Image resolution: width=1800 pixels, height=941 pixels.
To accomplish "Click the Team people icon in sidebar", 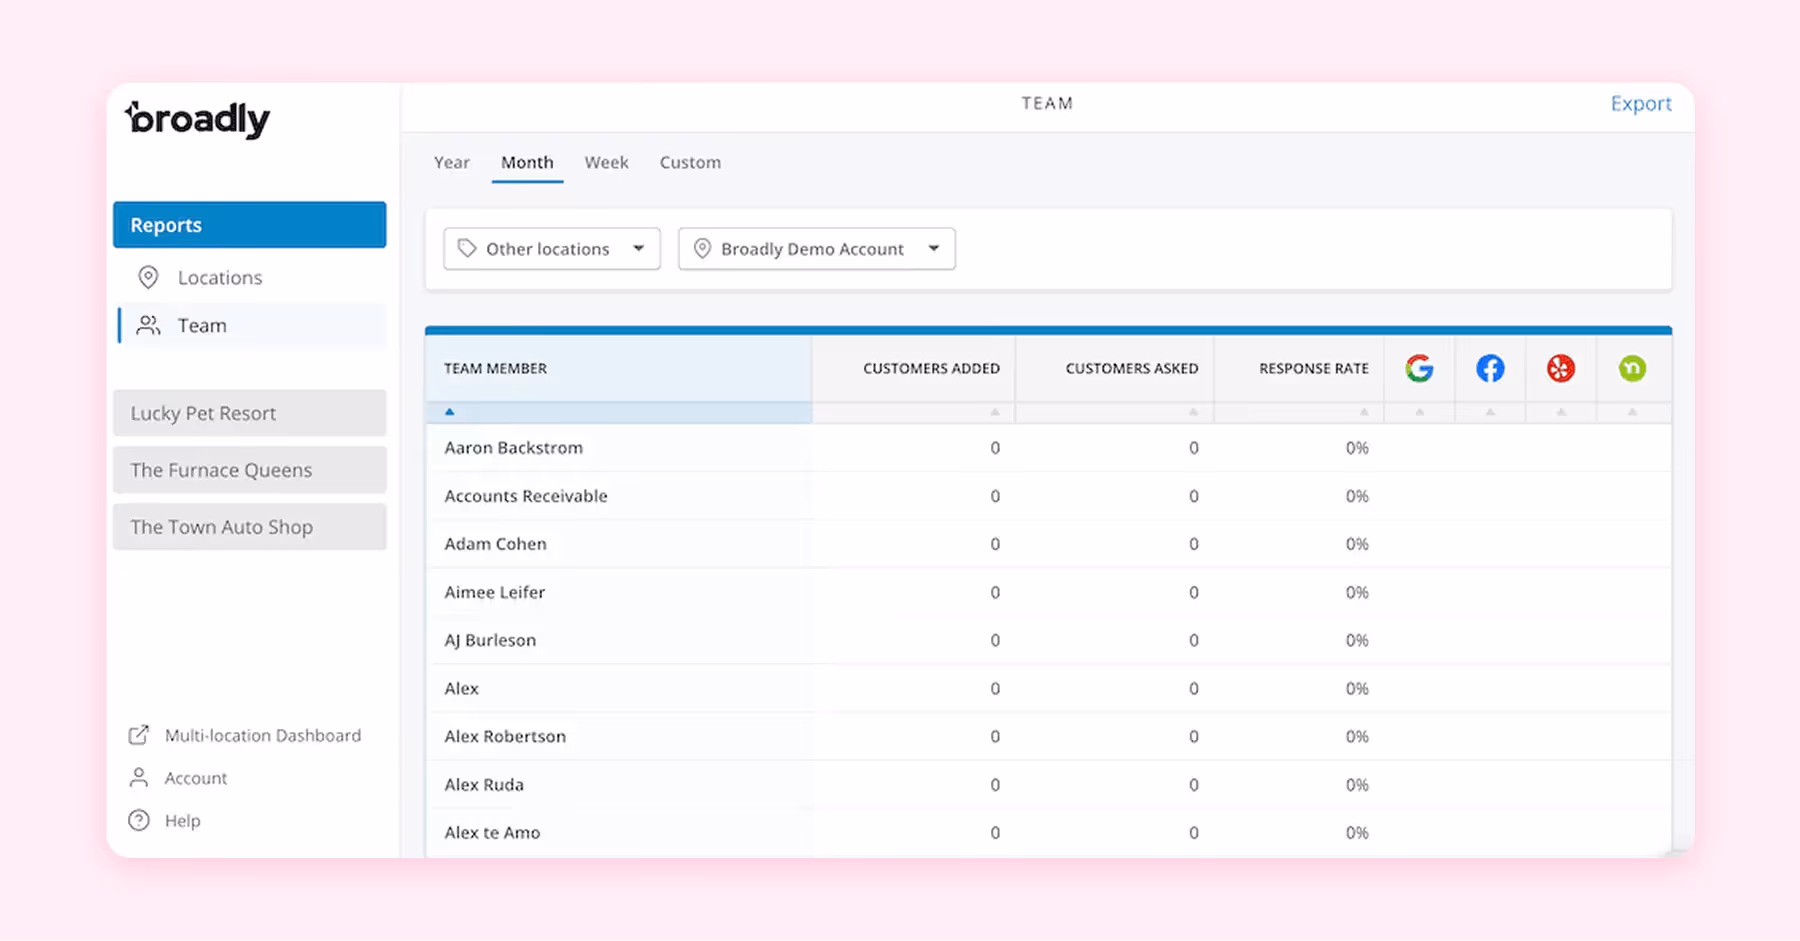I will pos(148,325).
